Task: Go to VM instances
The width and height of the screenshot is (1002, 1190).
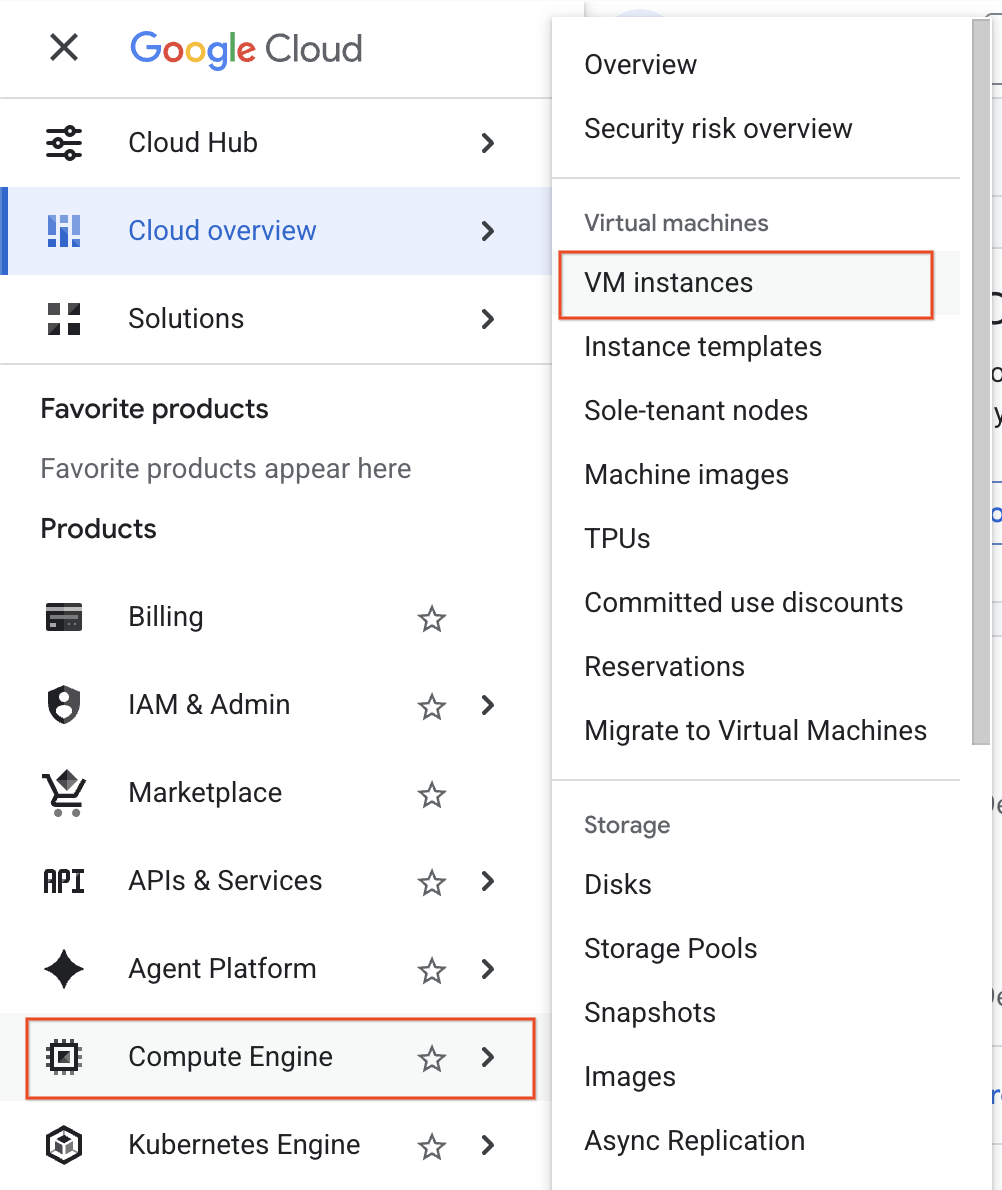Action: point(756,283)
